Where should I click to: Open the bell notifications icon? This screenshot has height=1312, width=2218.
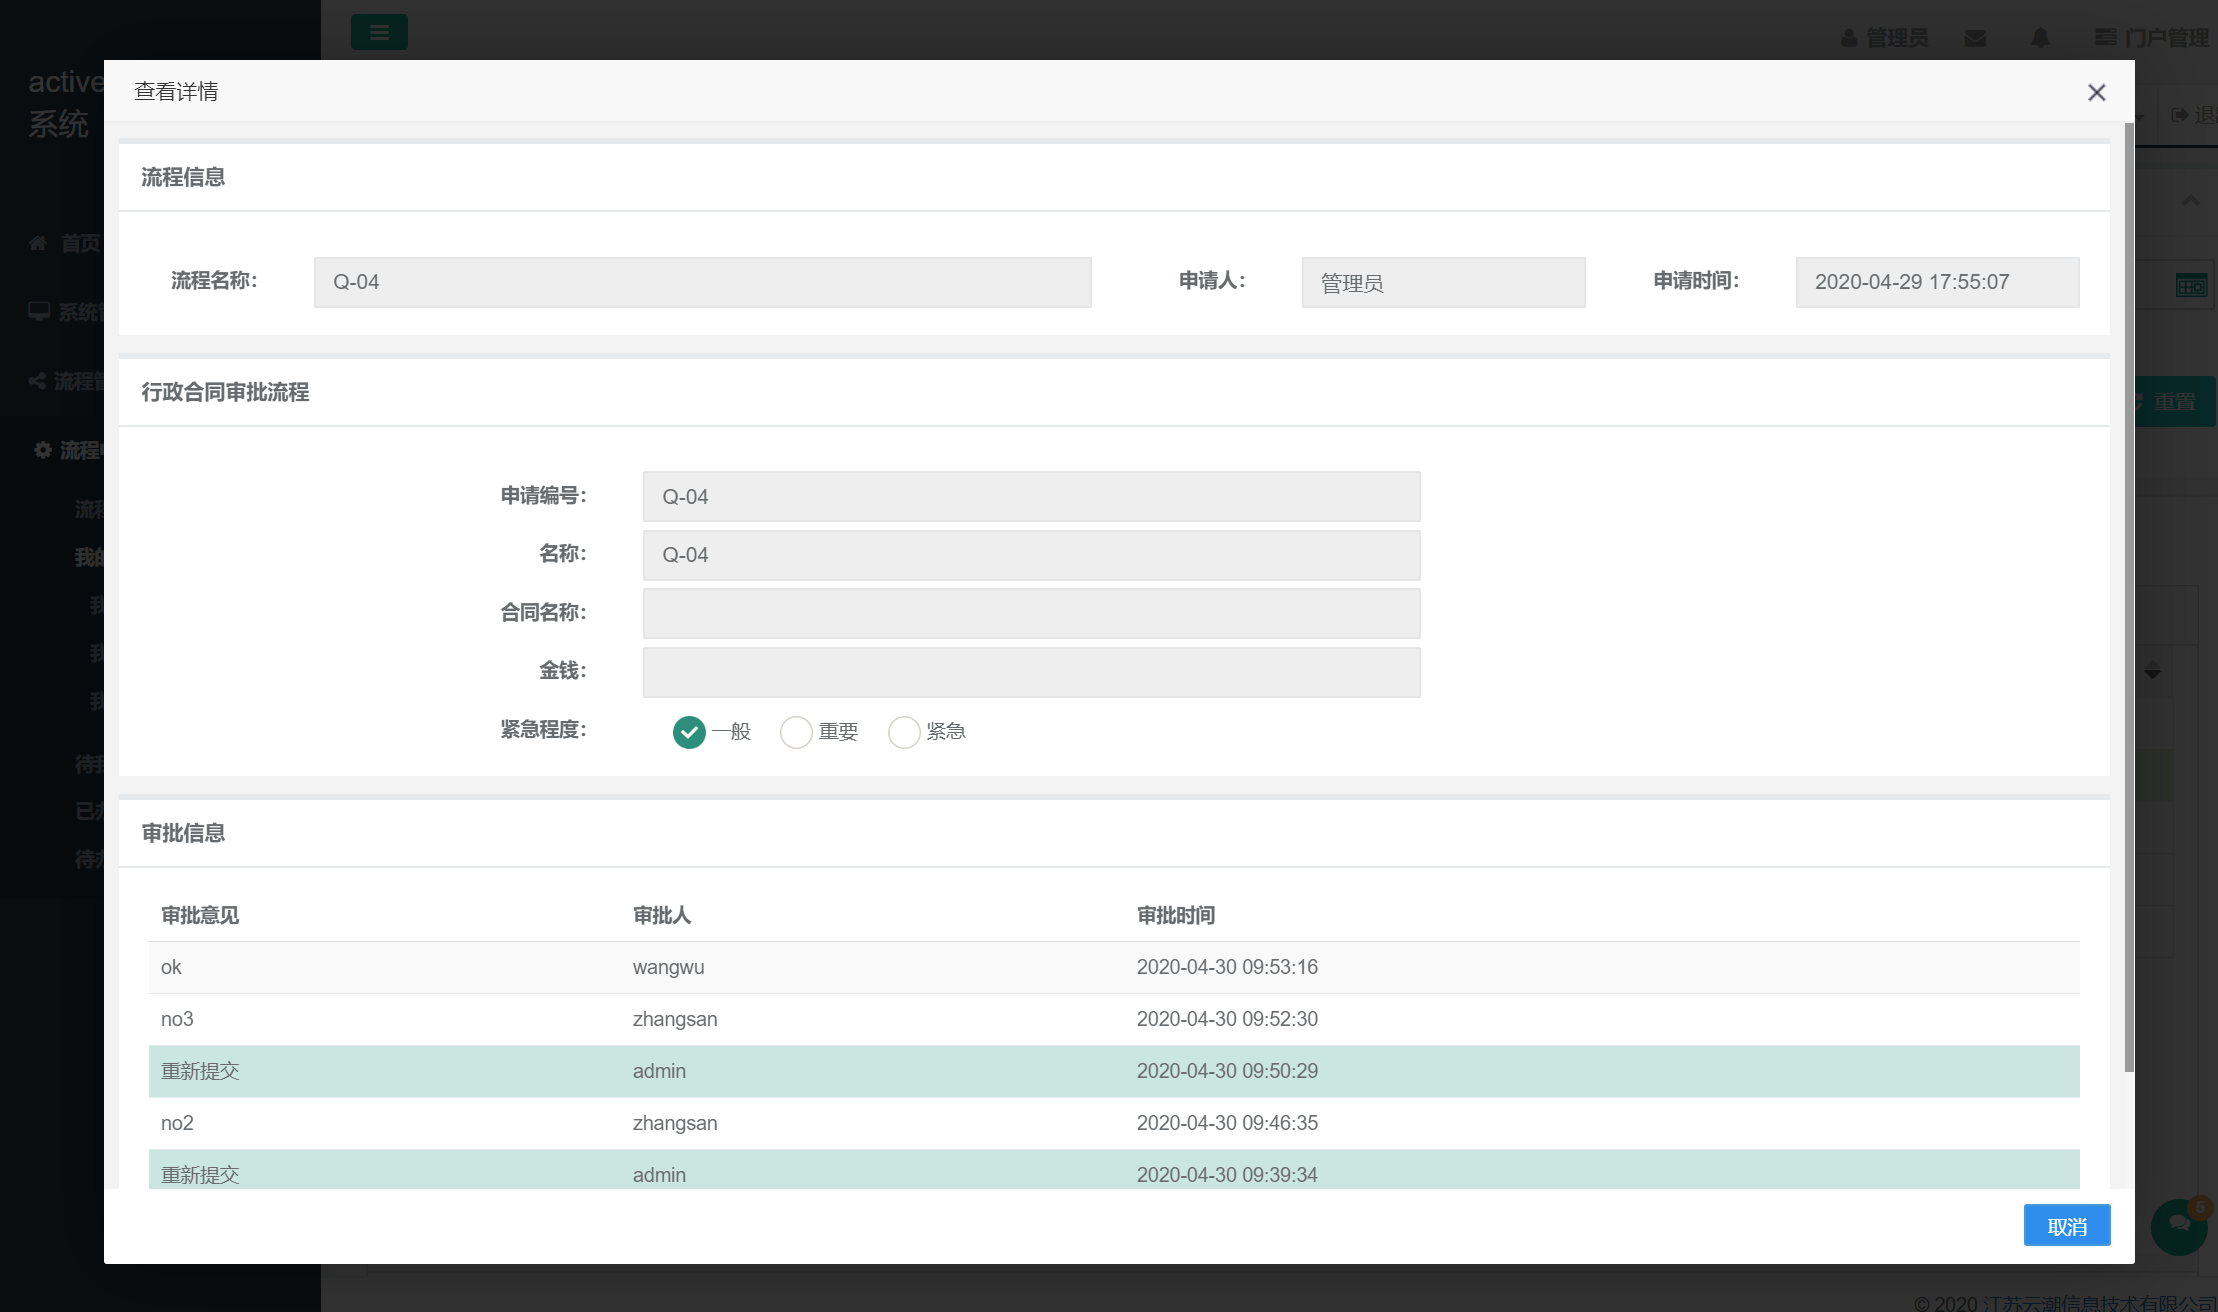coord(2040,38)
